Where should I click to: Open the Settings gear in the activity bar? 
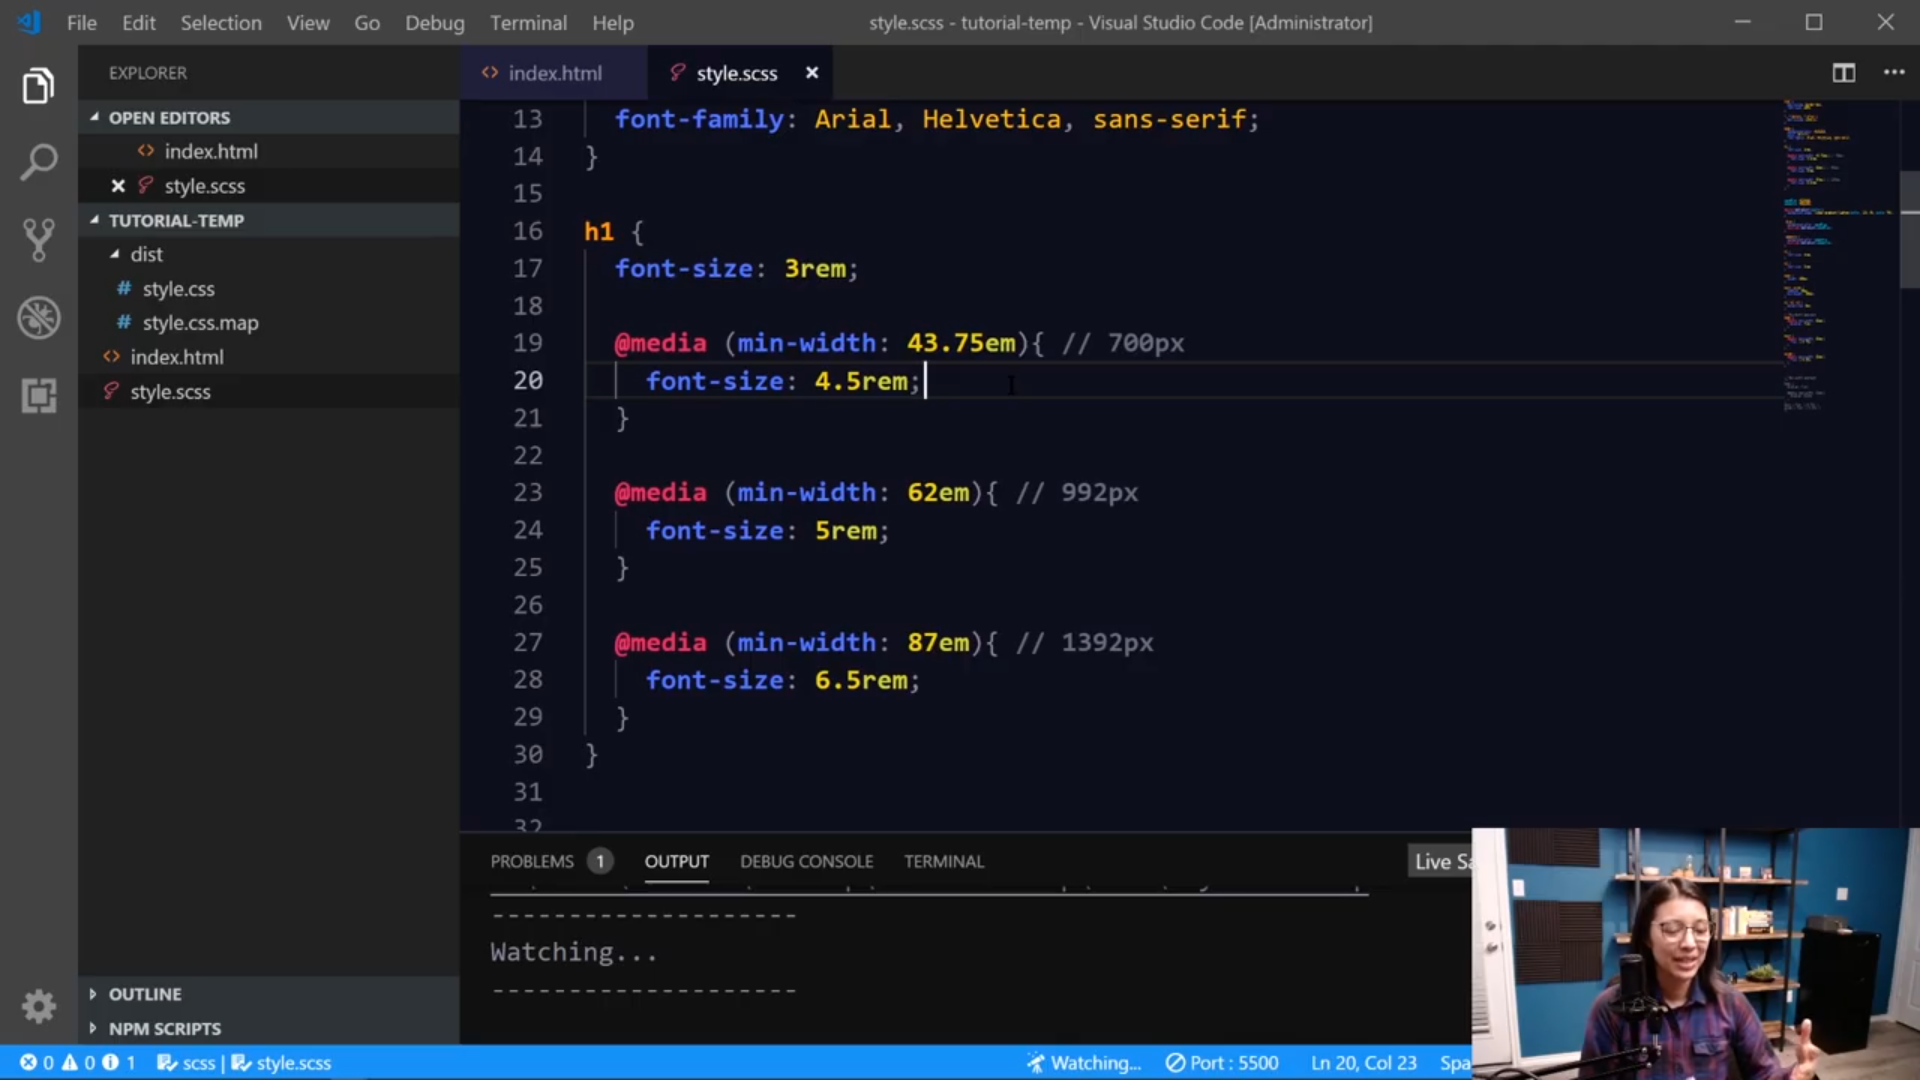pos(38,1007)
